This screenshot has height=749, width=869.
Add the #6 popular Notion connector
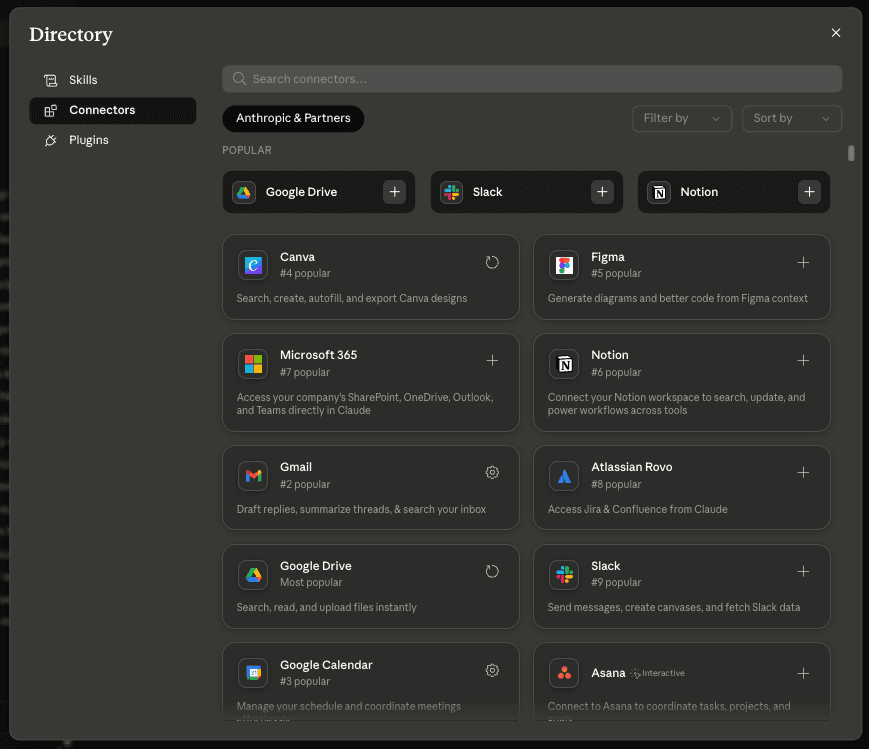click(x=803, y=361)
